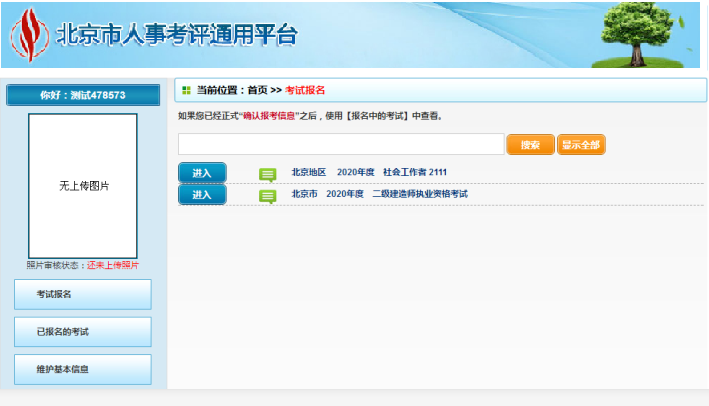Focus the exam search text field
Screen dimensions: 709x406
(x=341, y=145)
